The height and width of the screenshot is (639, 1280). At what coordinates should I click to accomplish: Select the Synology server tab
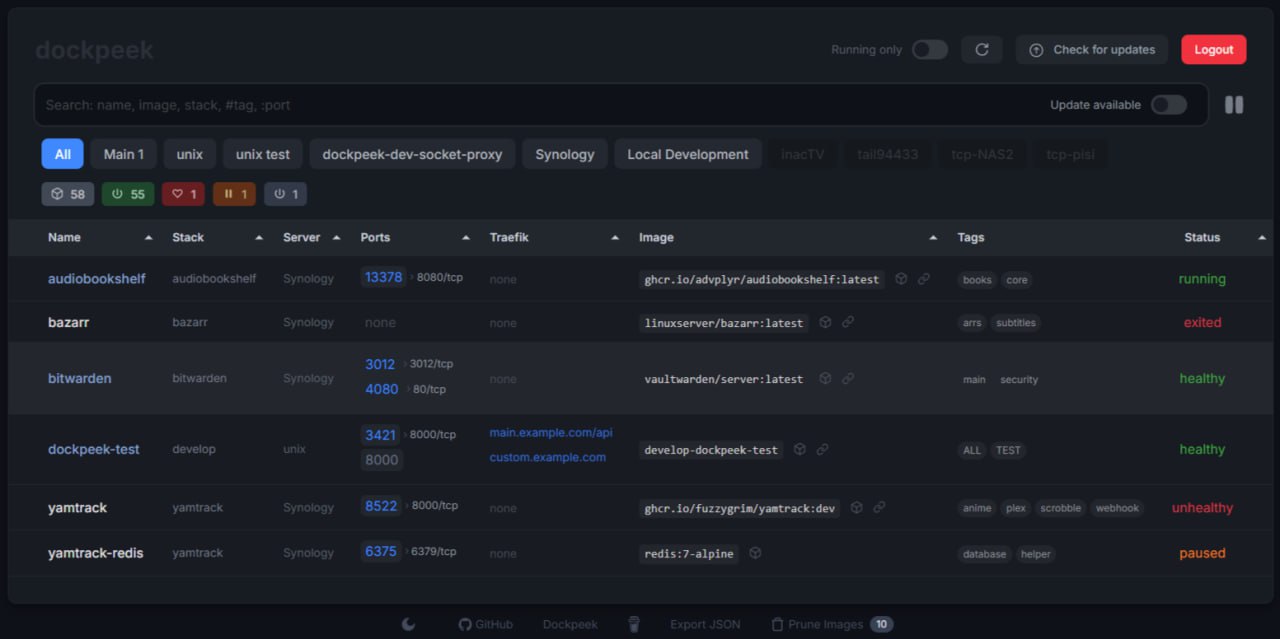[x=564, y=154]
